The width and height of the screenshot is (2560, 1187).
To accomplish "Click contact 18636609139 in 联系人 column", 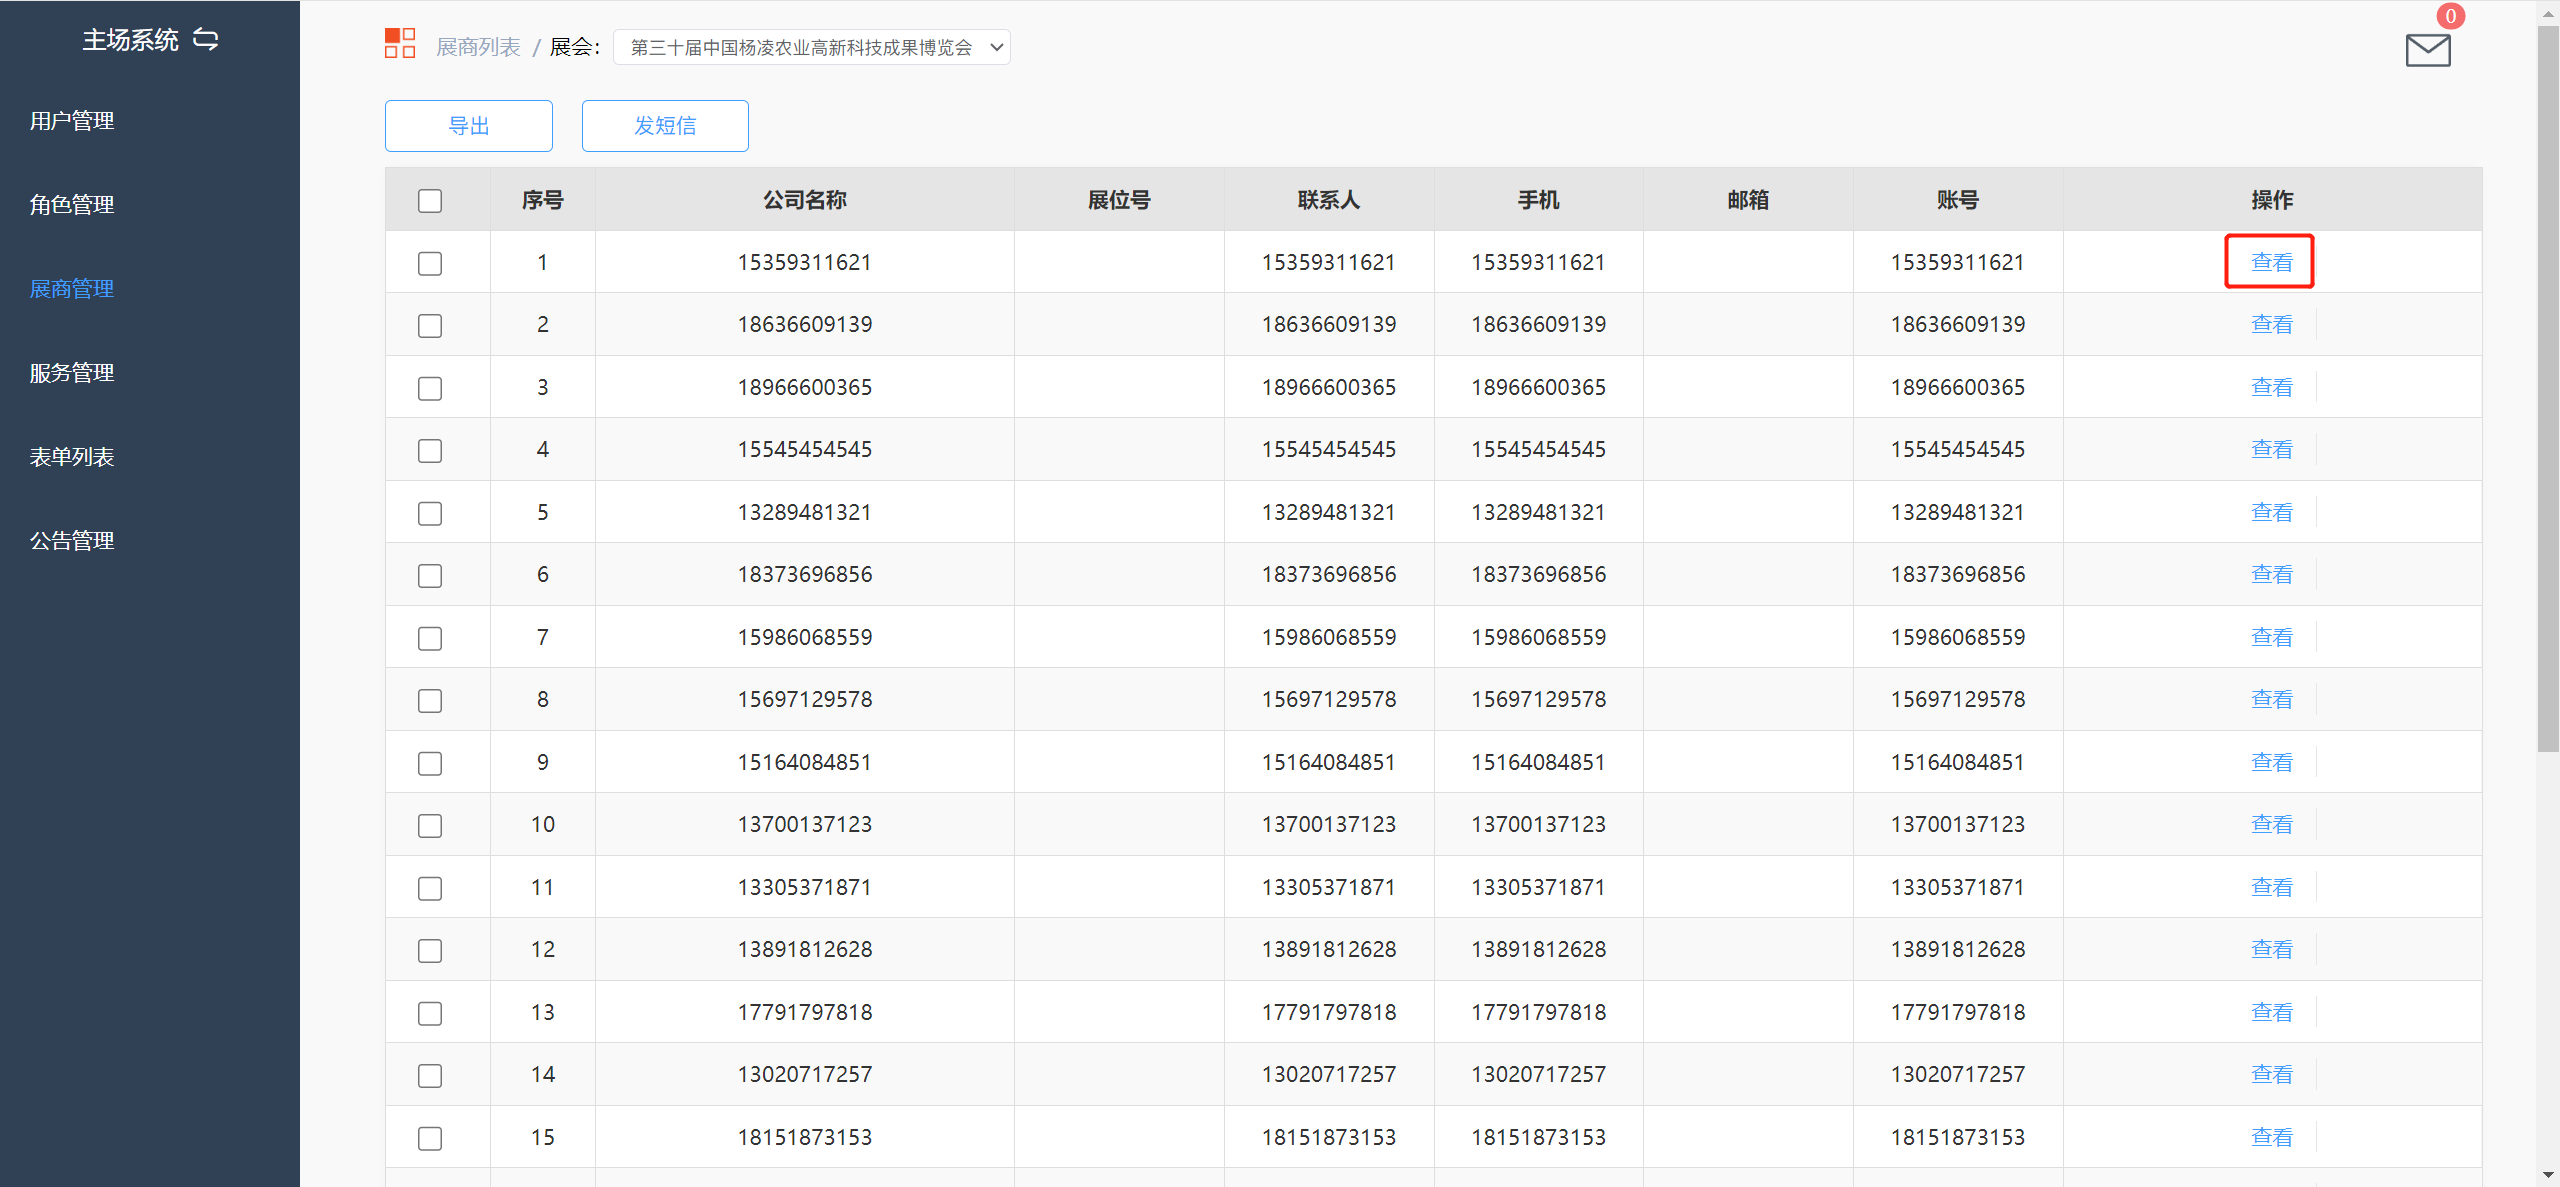I will click(x=1328, y=324).
